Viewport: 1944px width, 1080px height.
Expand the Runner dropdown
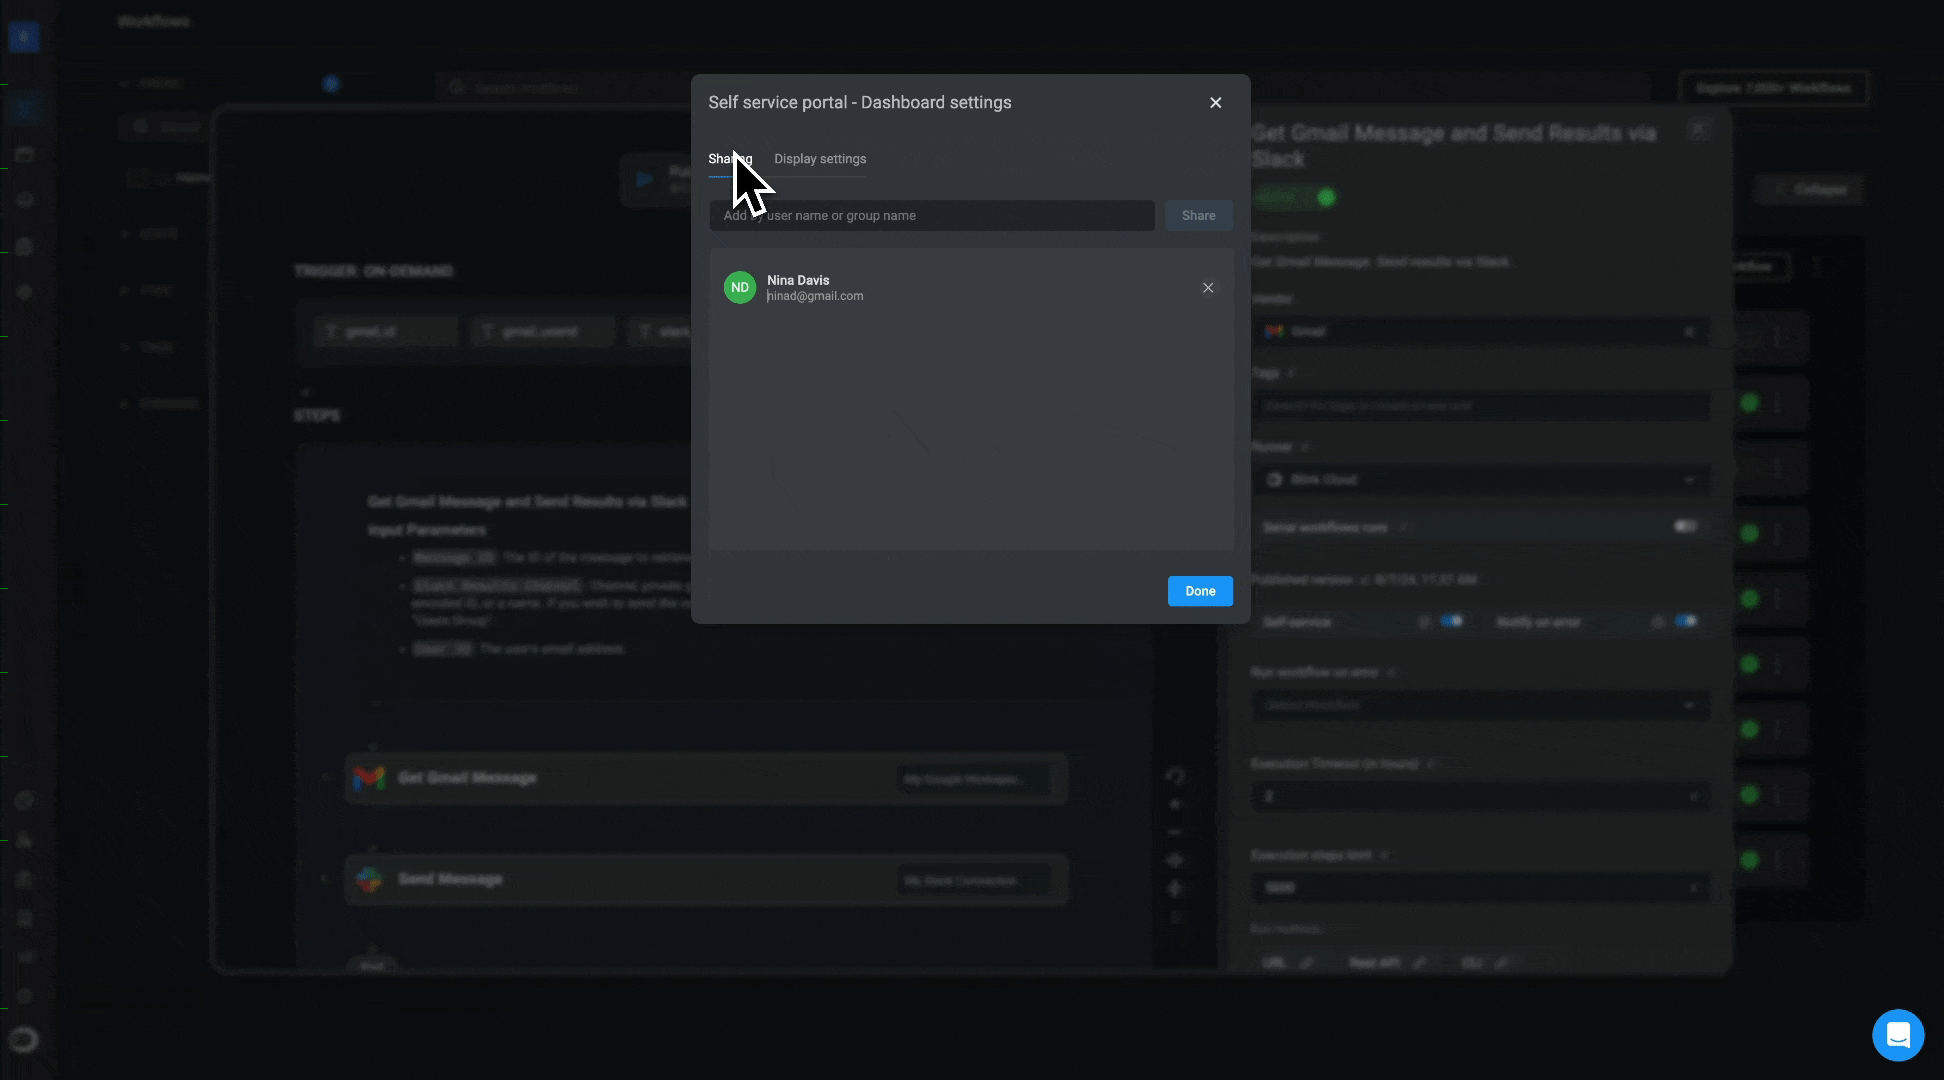tap(1480, 480)
